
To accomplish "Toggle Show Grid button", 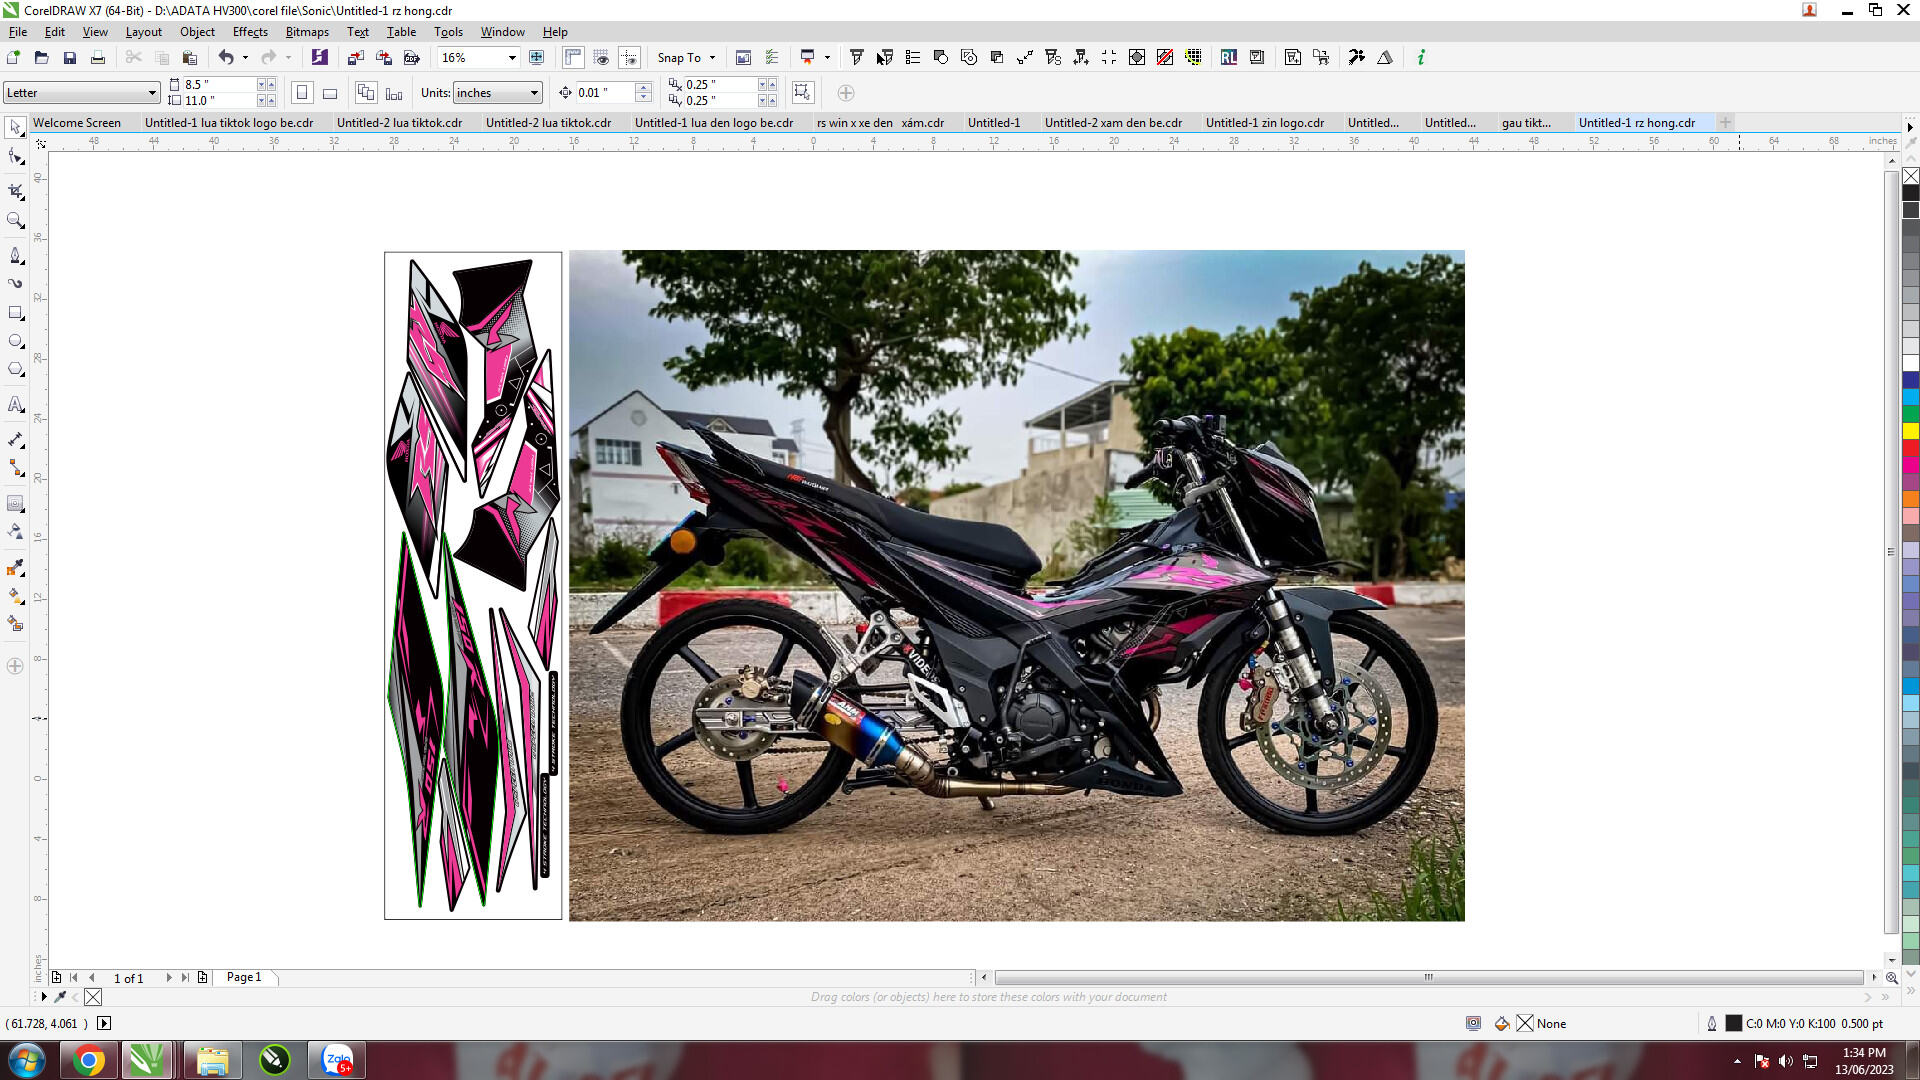I will (601, 58).
